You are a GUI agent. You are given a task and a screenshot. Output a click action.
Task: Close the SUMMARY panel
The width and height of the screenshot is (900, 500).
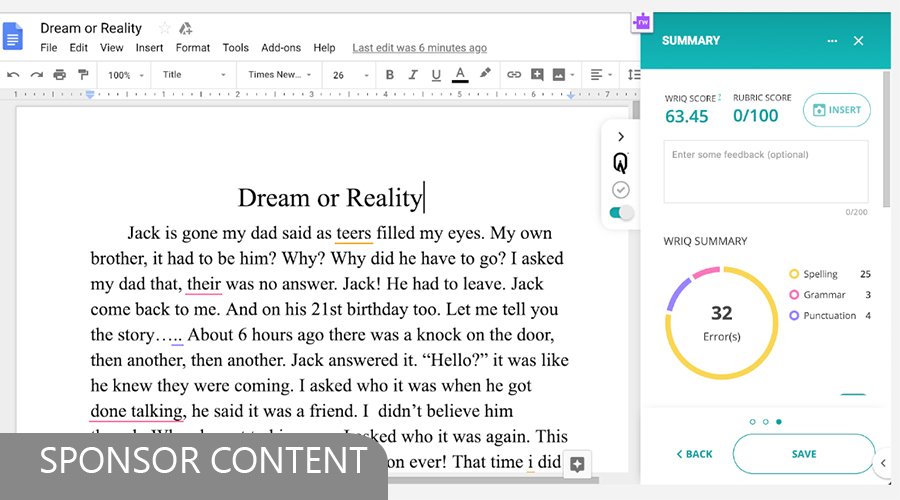(x=859, y=41)
